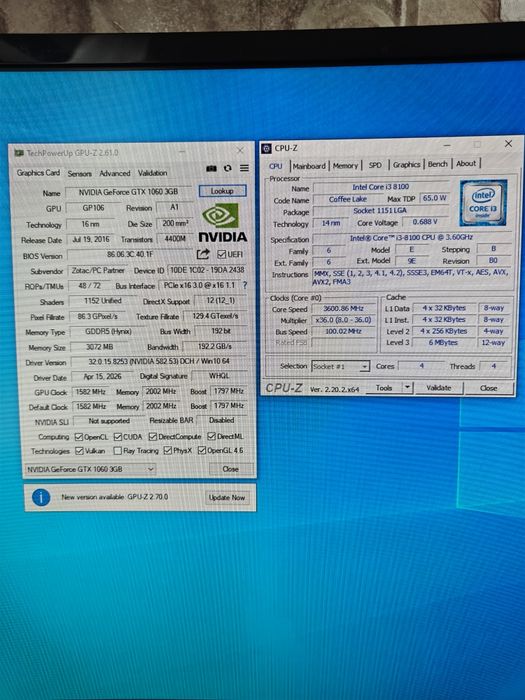
Task: Switch to the Validation tab
Action: [x=153, y=173]
